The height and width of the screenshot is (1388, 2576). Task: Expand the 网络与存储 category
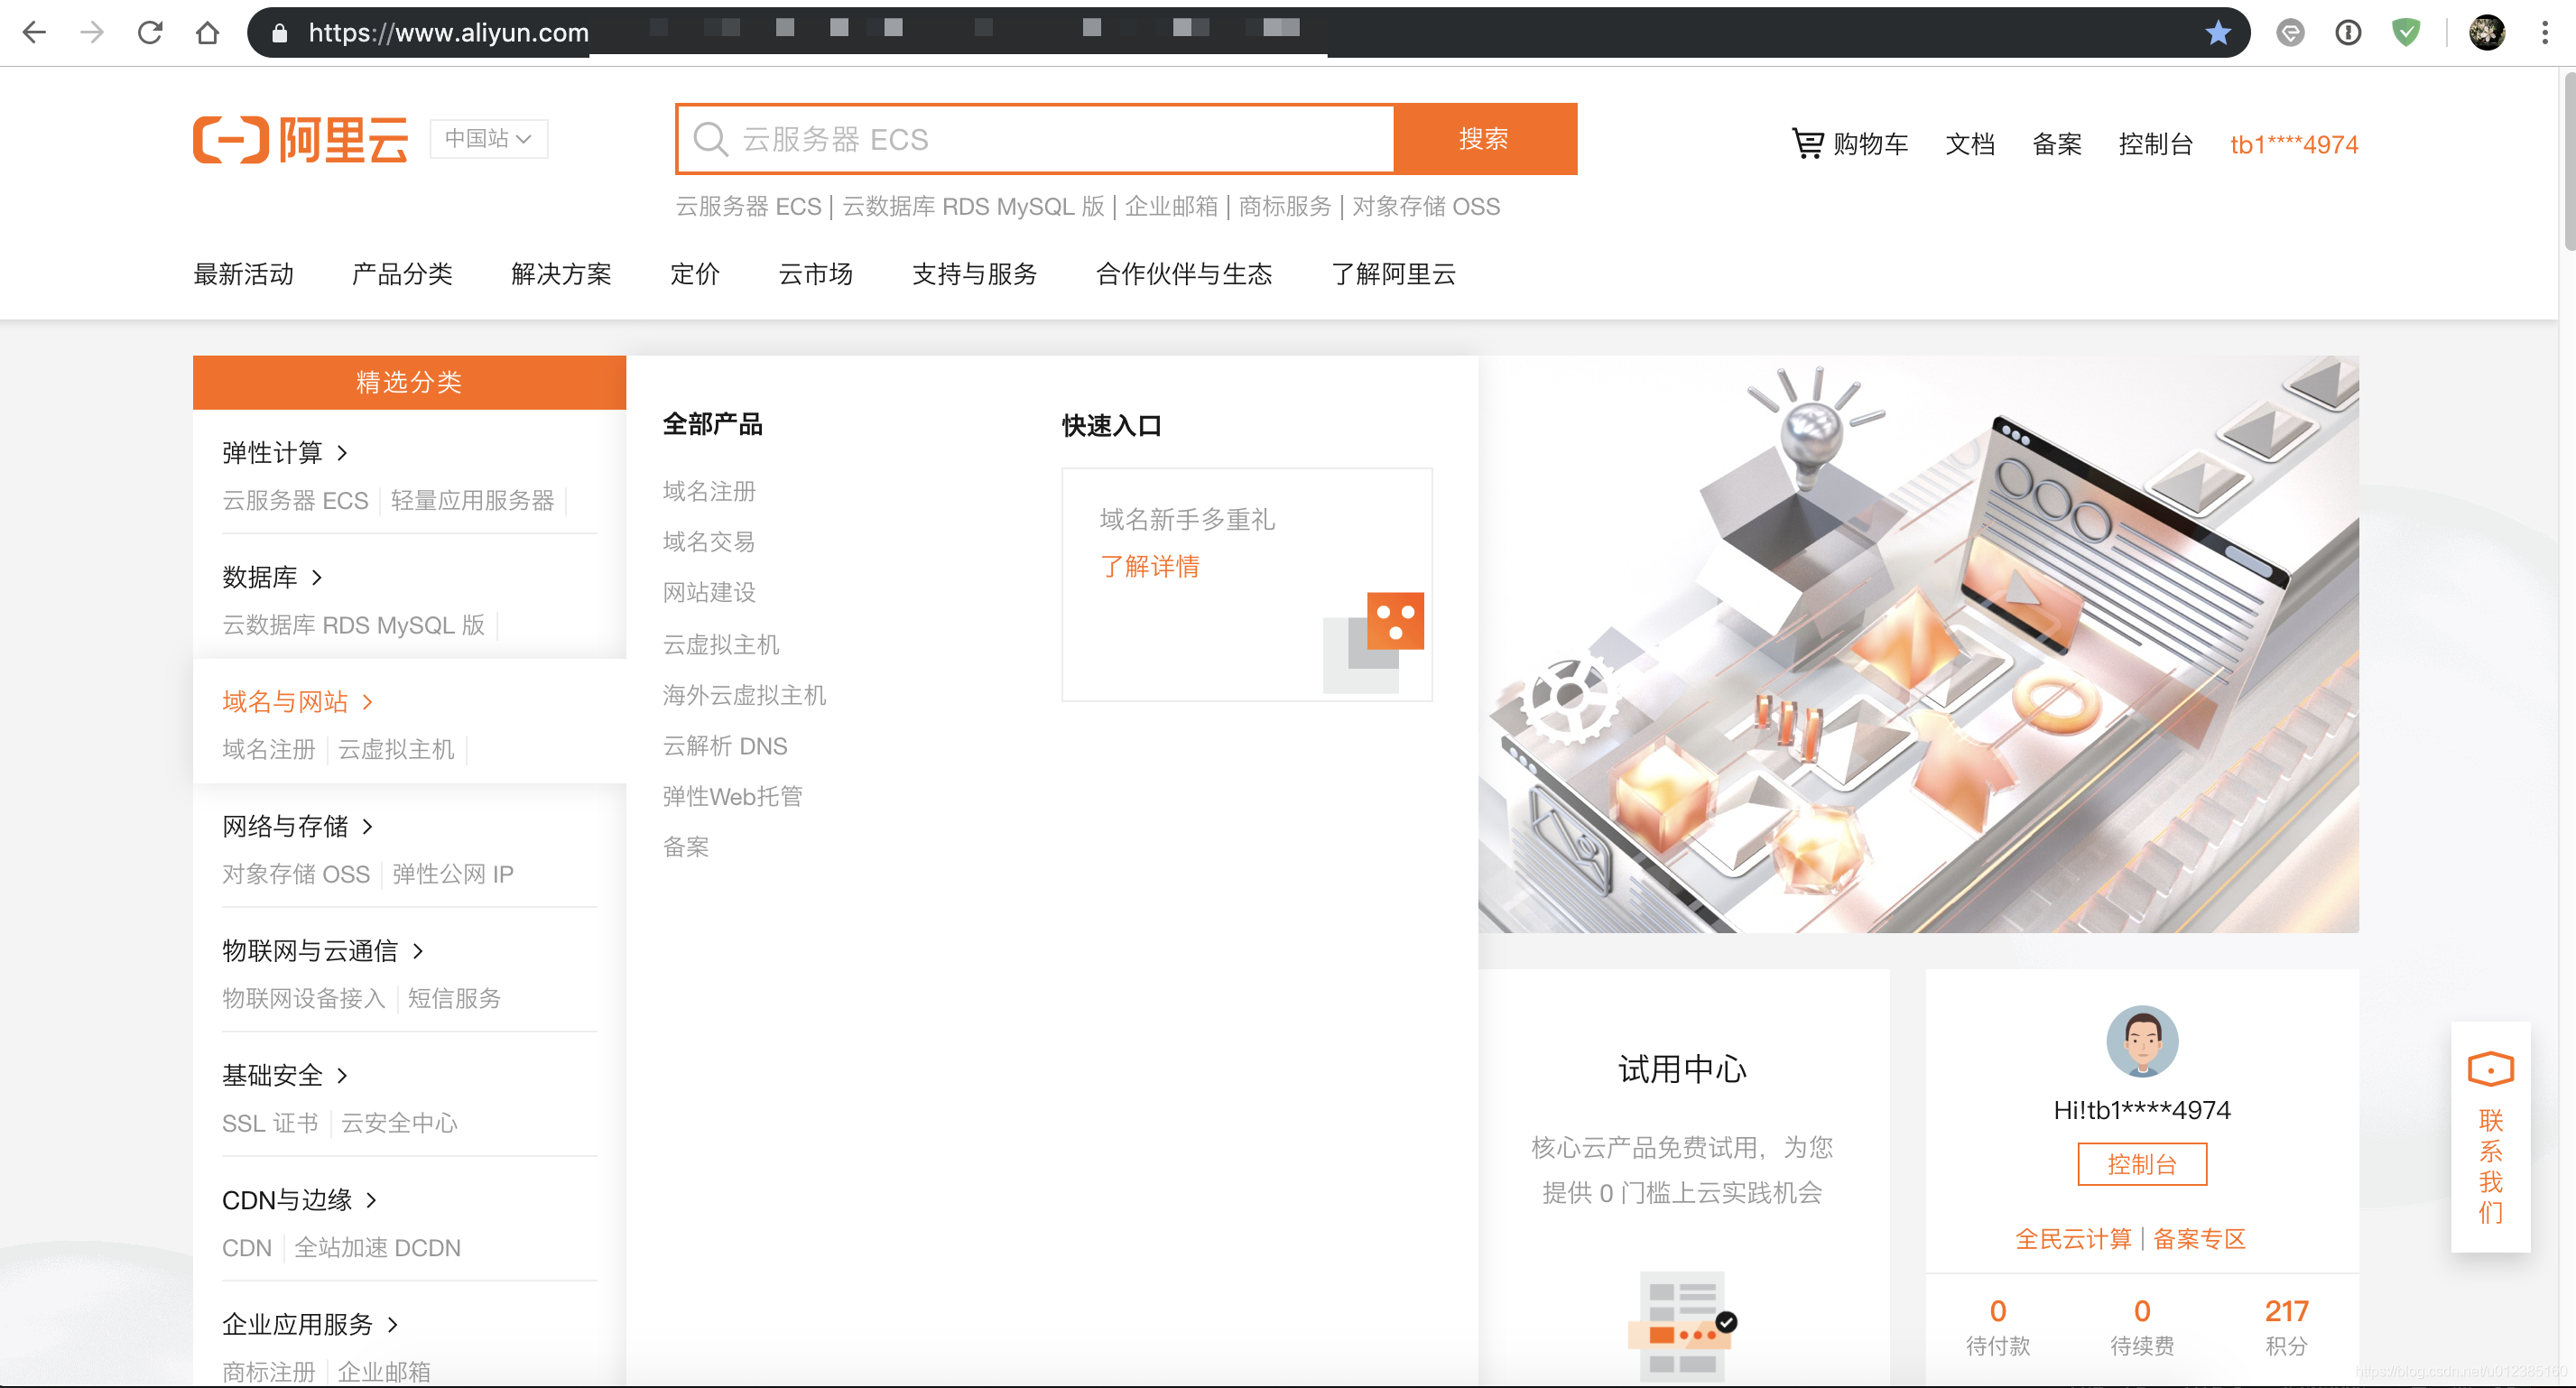(x=297, y=826)
